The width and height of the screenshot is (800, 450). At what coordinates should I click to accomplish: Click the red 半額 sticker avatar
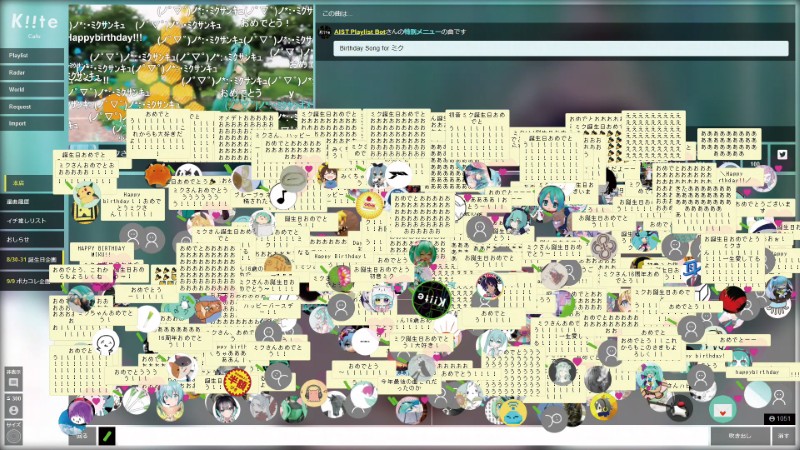(237, 381)
